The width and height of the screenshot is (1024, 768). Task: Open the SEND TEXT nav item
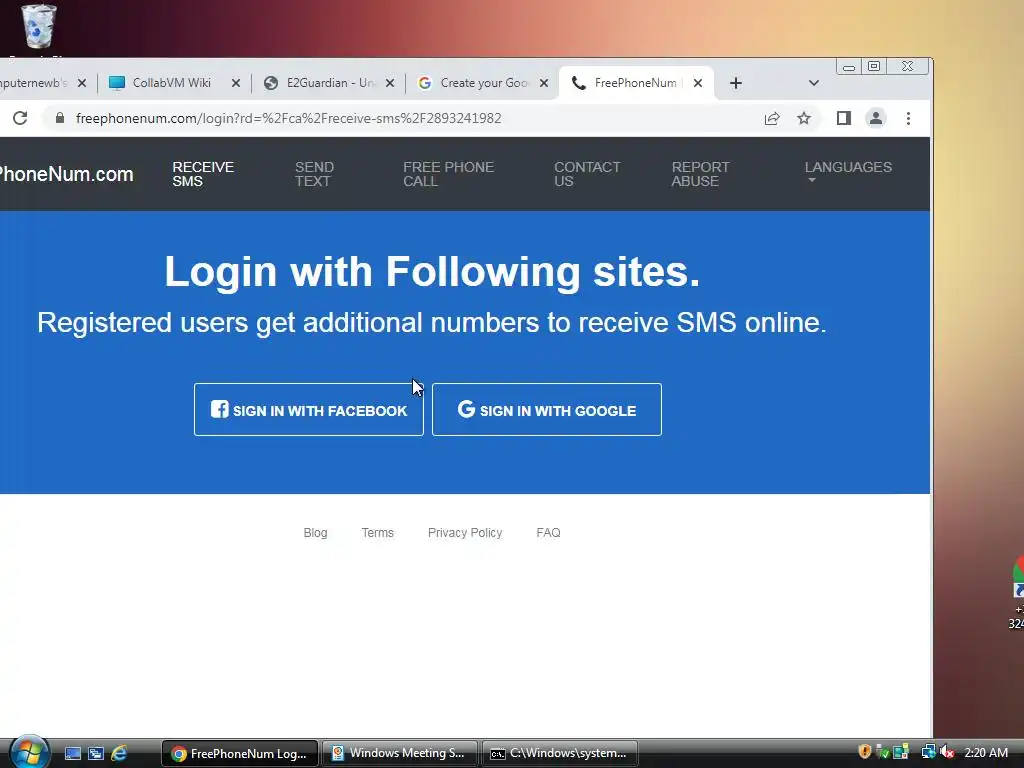[314, 174]
